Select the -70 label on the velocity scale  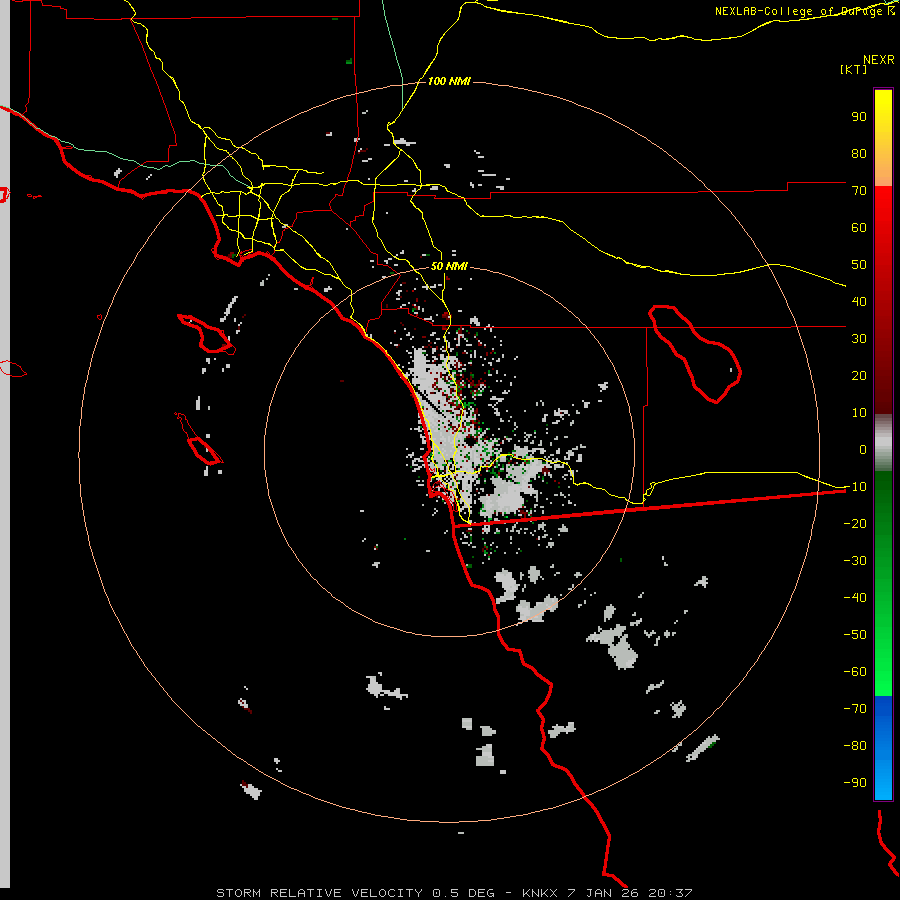[855, 709]
